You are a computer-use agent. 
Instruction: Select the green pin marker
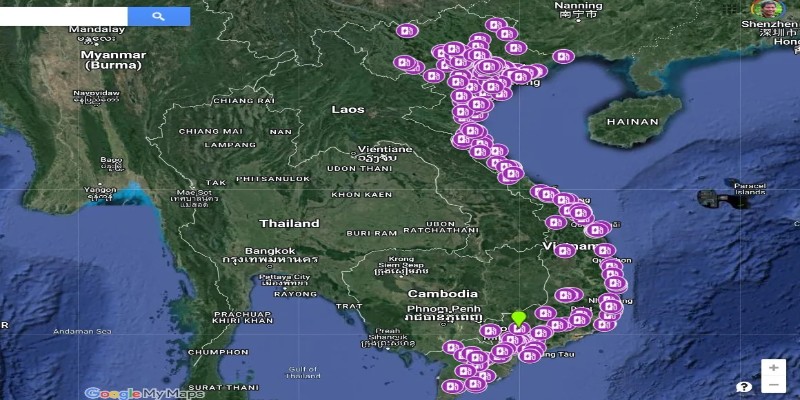[x=518, y=320]
